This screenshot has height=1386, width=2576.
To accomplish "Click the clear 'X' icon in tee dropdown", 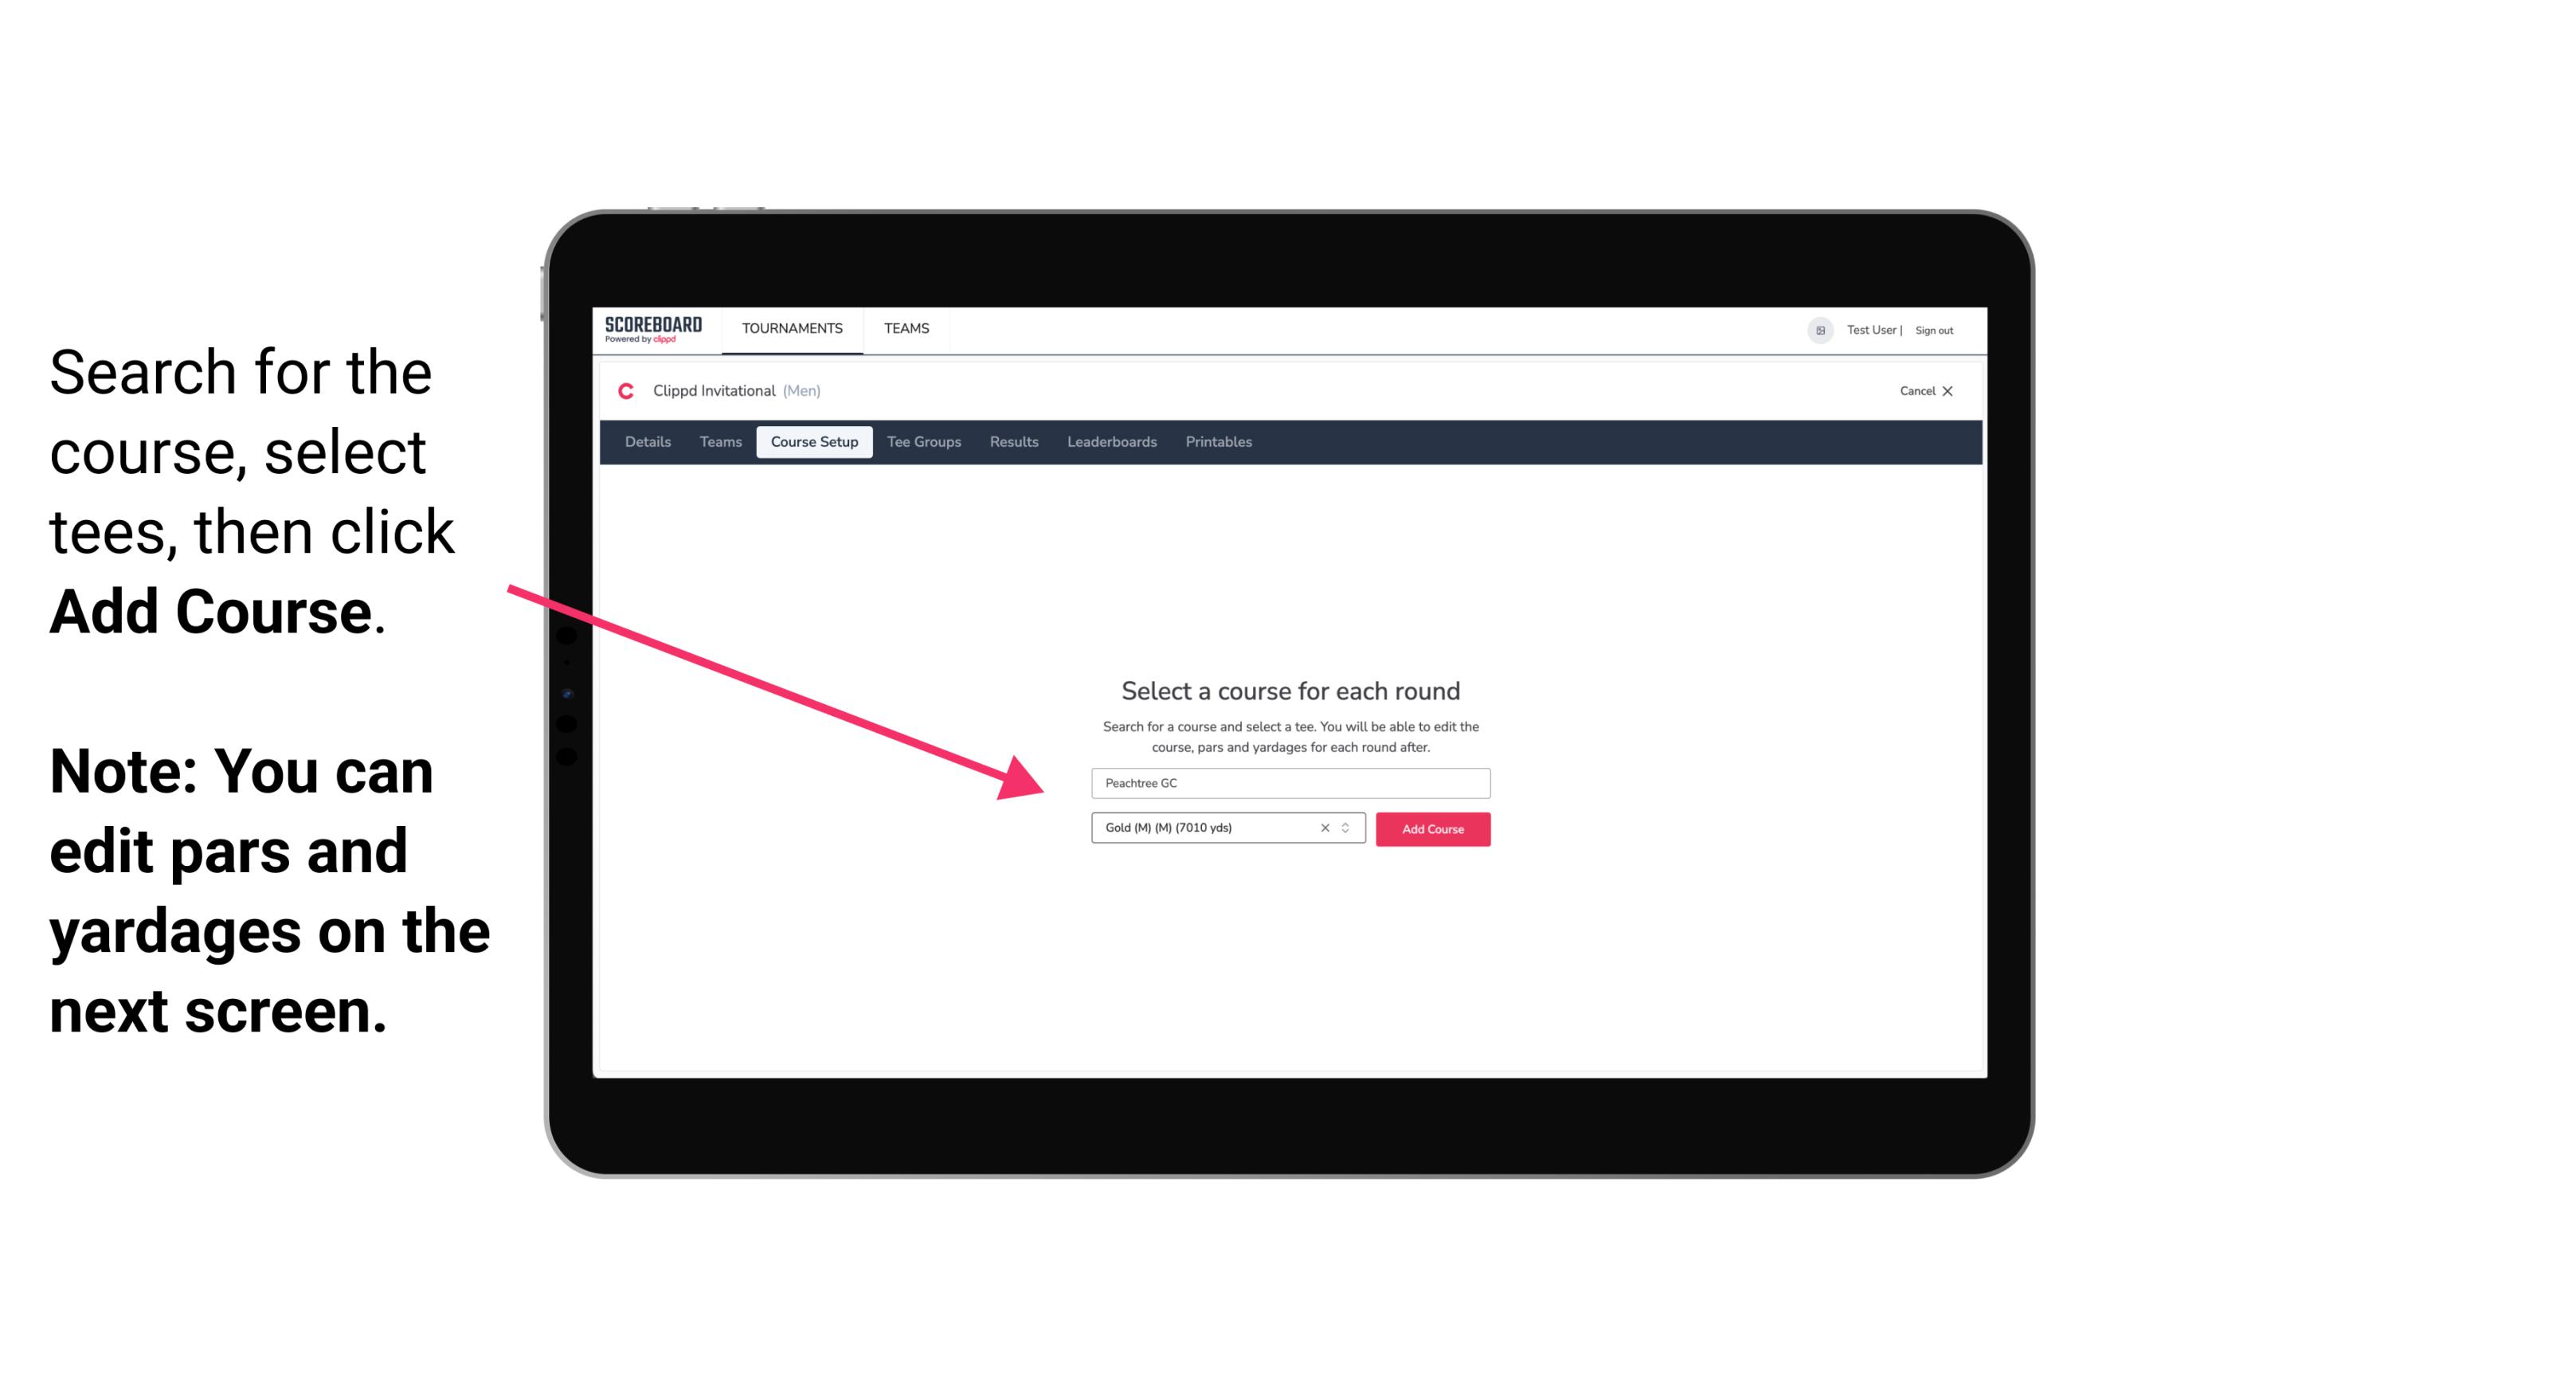I will tap(1322, 829).
